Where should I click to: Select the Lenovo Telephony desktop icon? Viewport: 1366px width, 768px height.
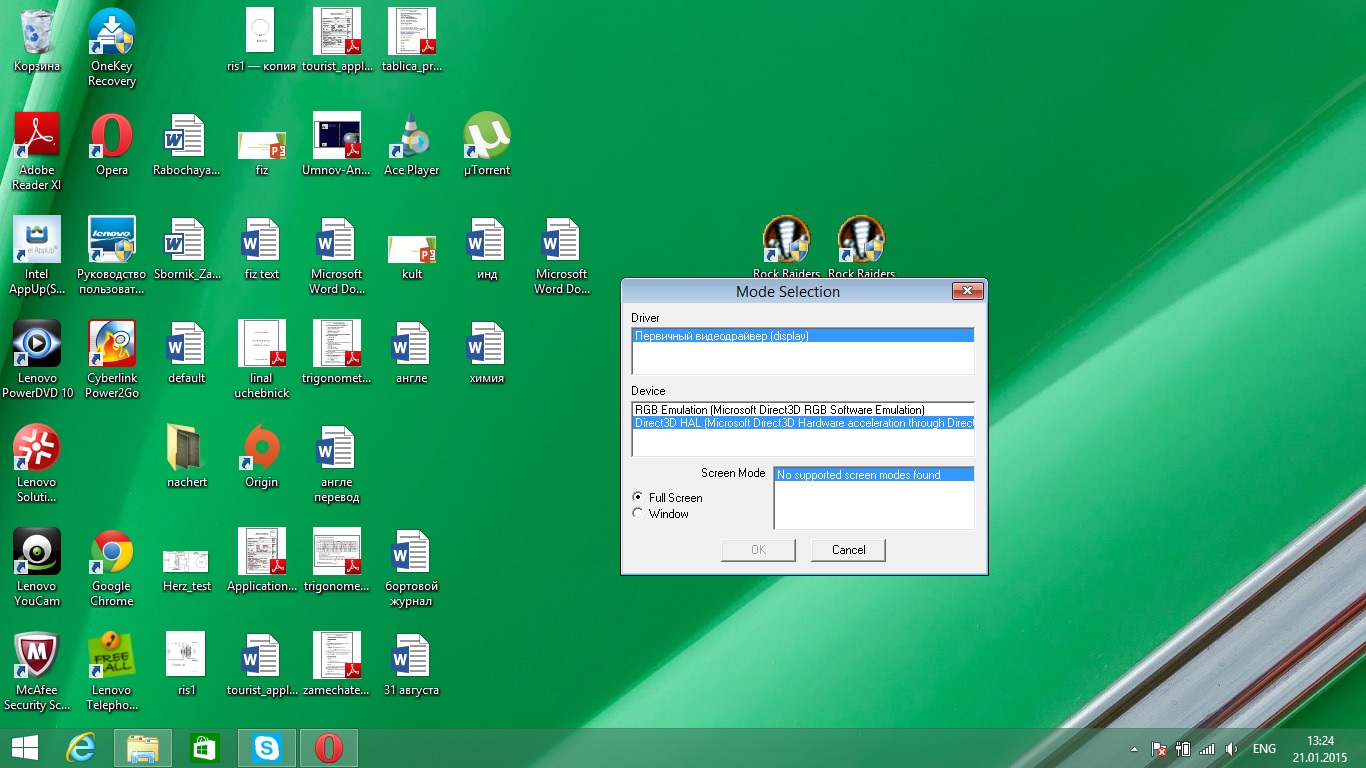coord(112,672)
